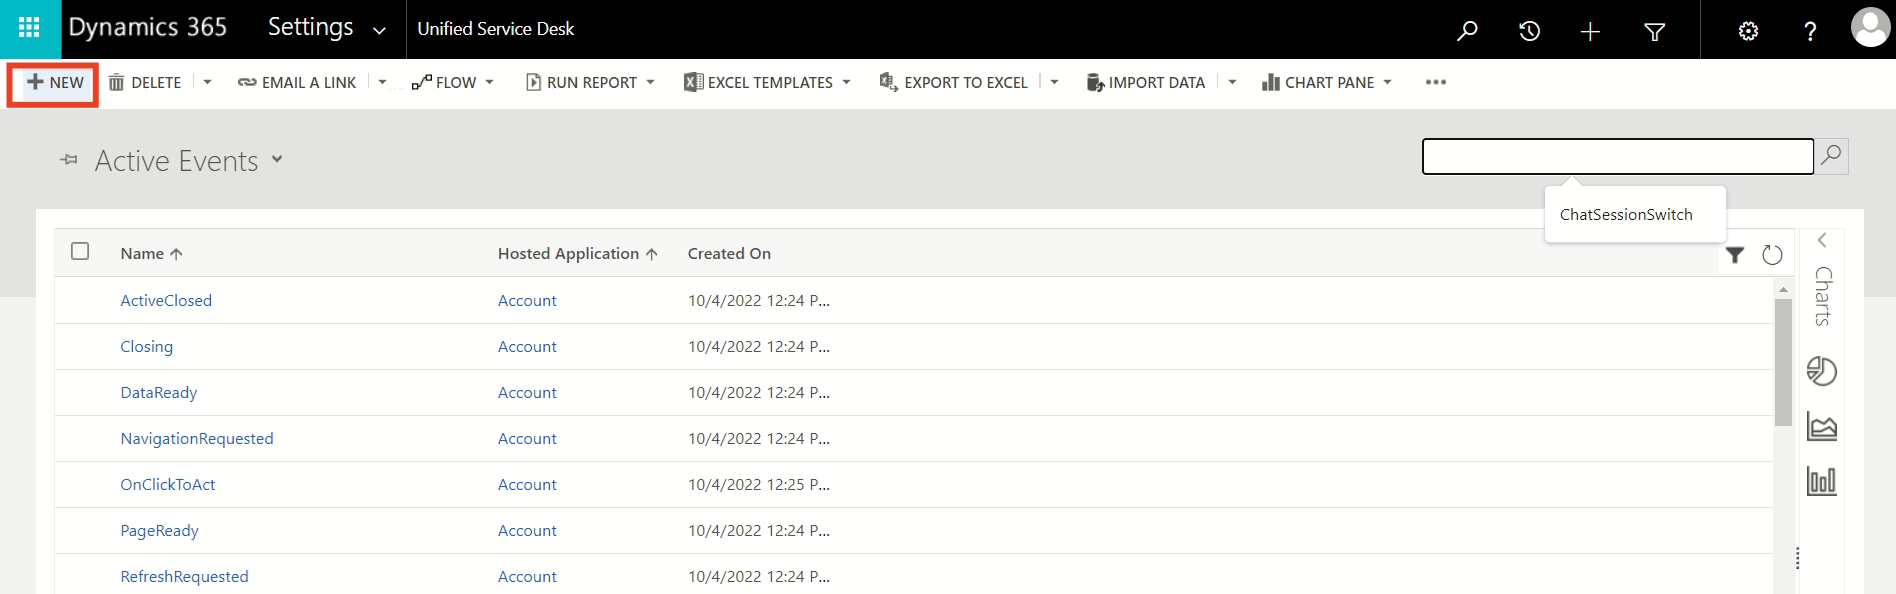Click created date in Closing row
Viewport: 1896px width, 594px height.
[759, 347]
